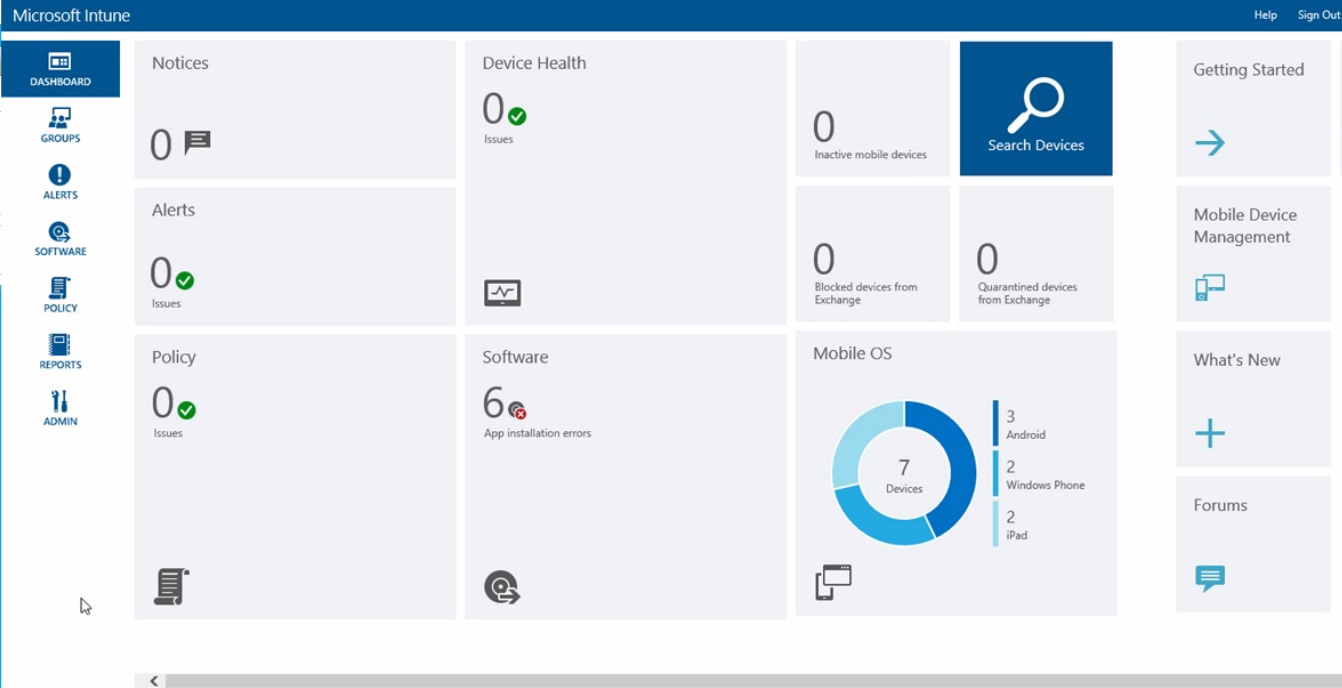The width and height of the screenshot is (1342, 688).
Task: Click the Mobile OS heading
Action: [852, 353]
